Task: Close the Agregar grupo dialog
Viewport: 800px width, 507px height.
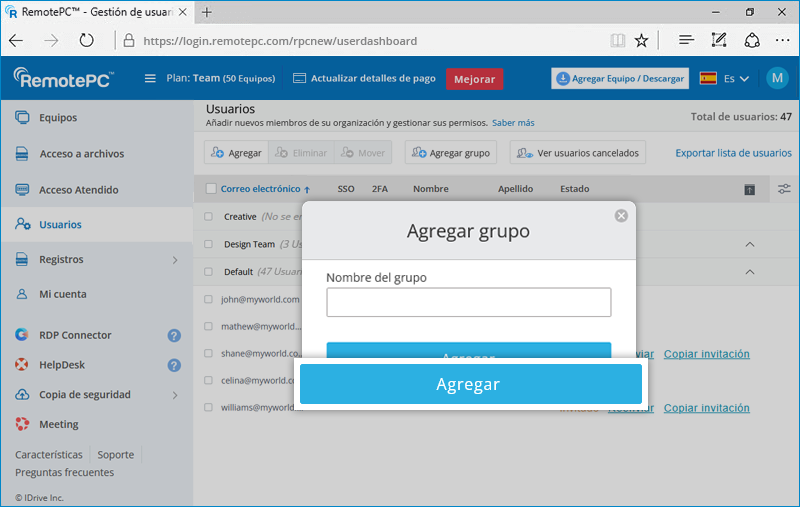Action: 621,215
